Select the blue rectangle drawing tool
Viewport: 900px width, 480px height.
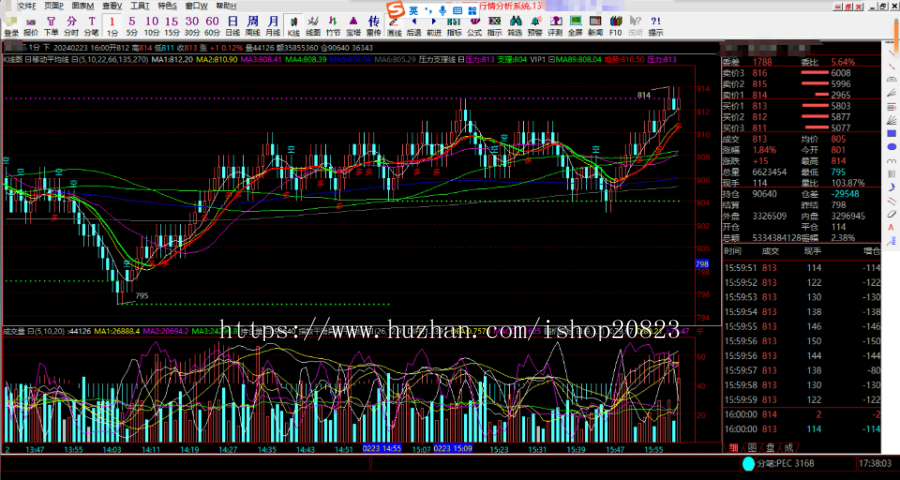tap(891, 133)
